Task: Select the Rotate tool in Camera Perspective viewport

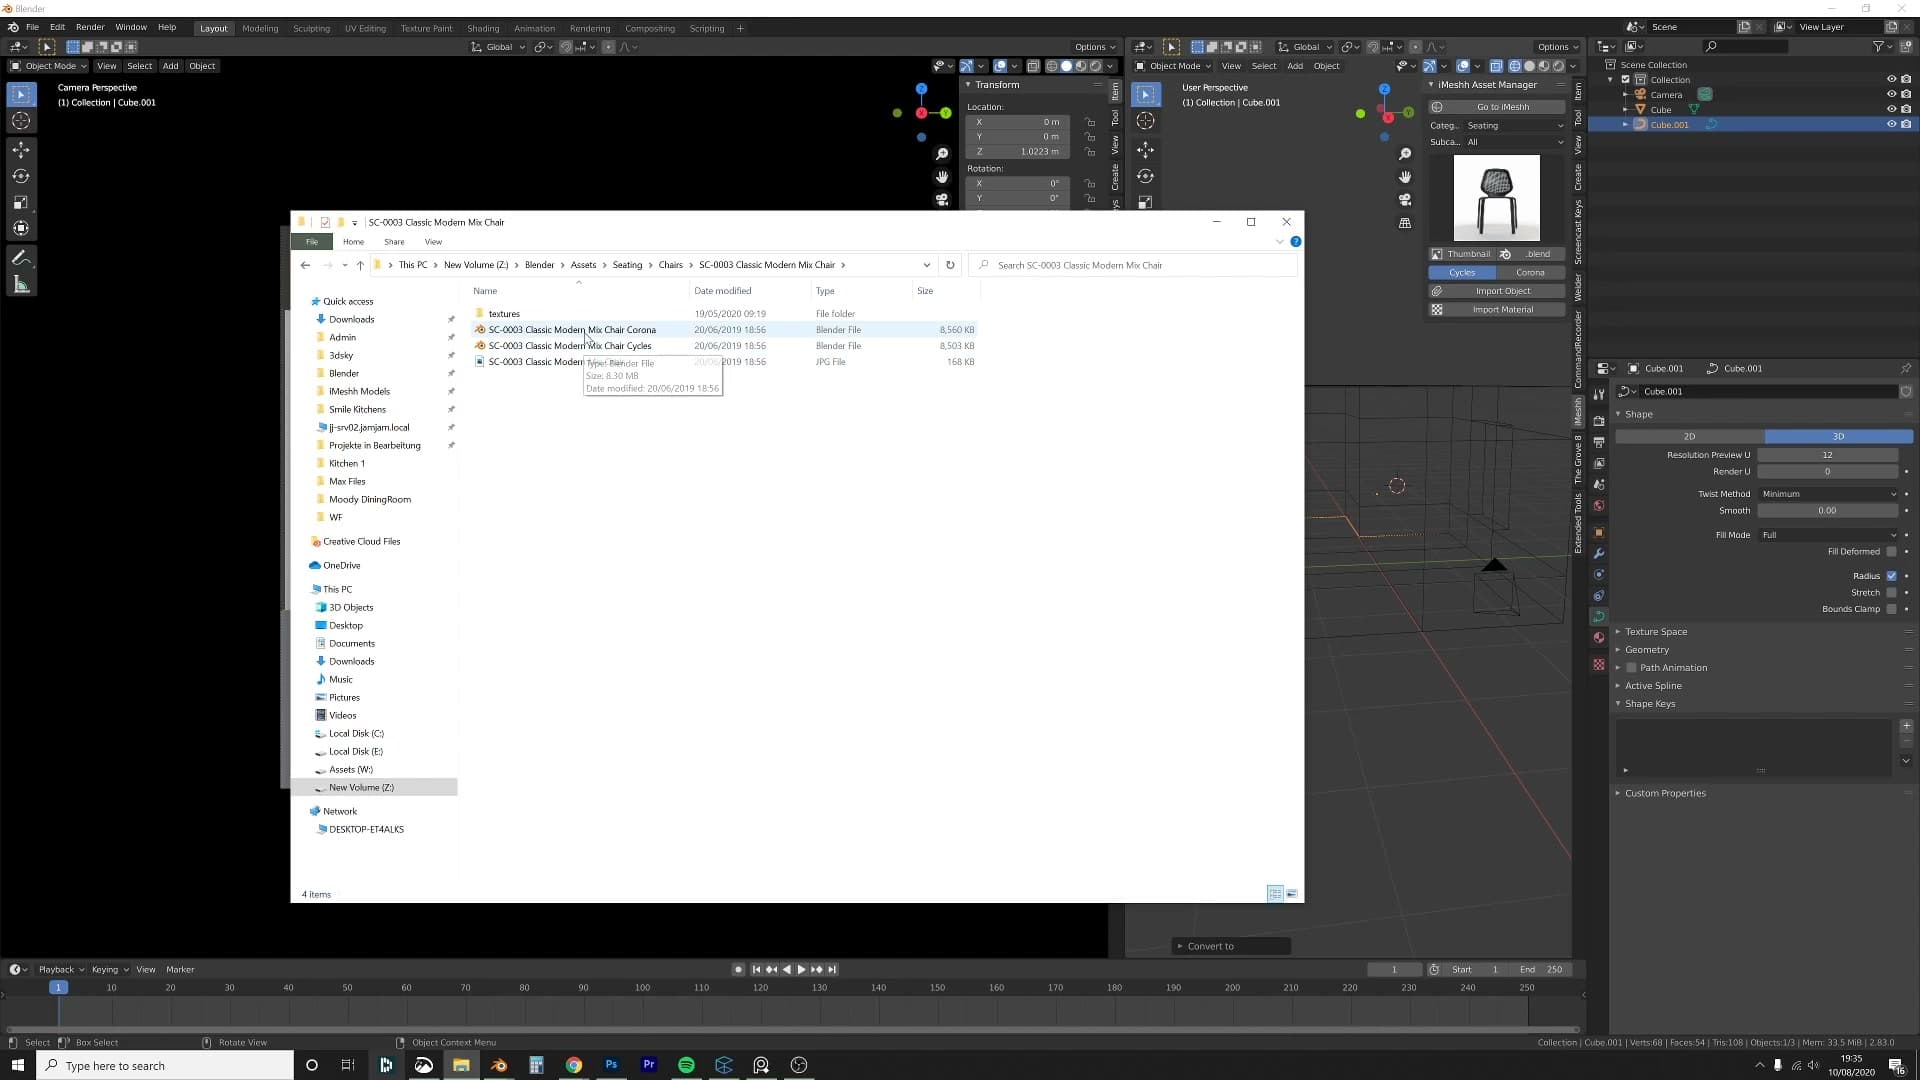Action: click(21, 176)
